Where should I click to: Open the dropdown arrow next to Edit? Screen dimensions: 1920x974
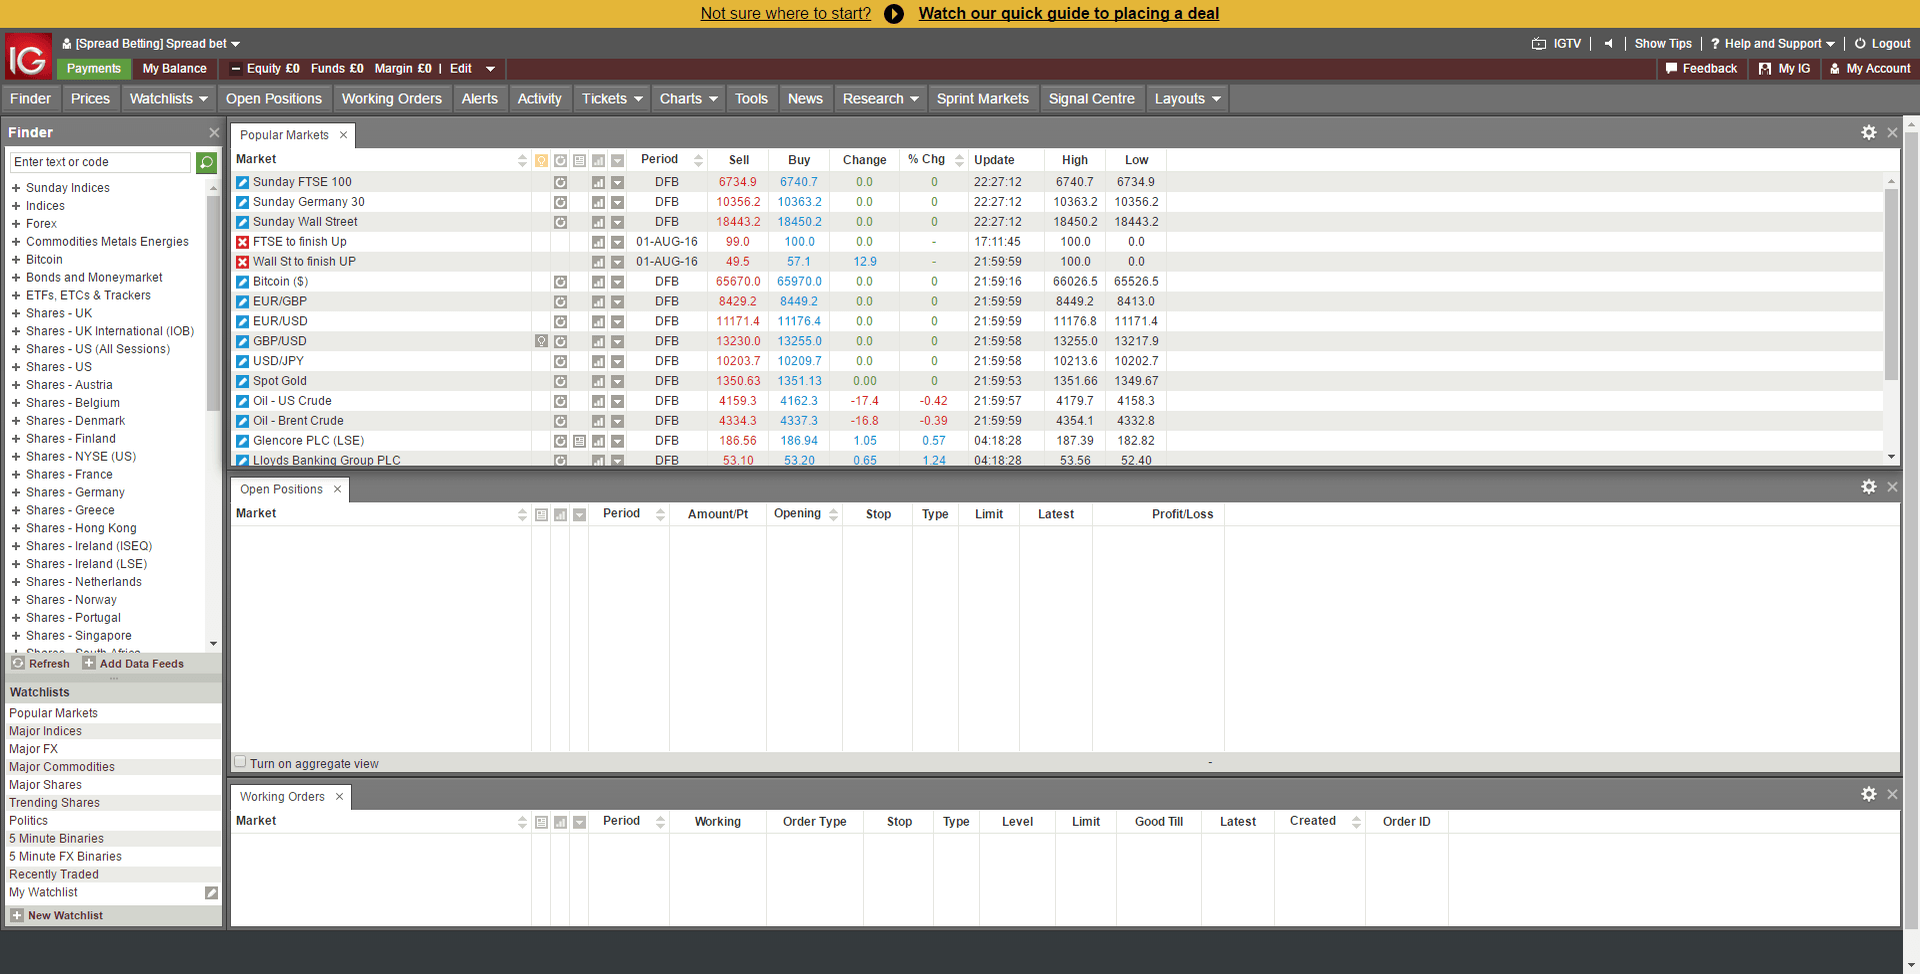[x=490, y=69]
